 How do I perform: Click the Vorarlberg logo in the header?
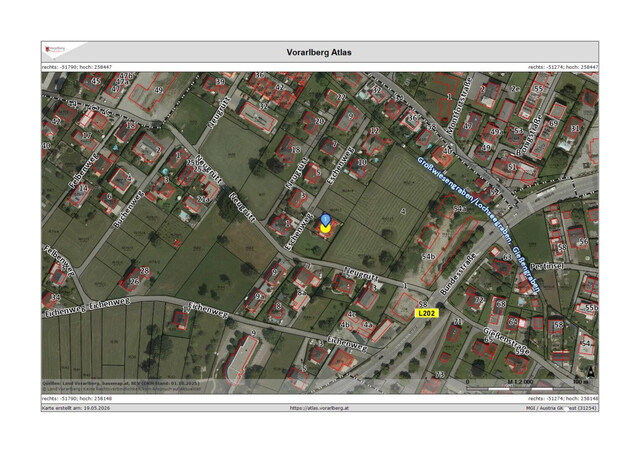[x=55, y=49]
